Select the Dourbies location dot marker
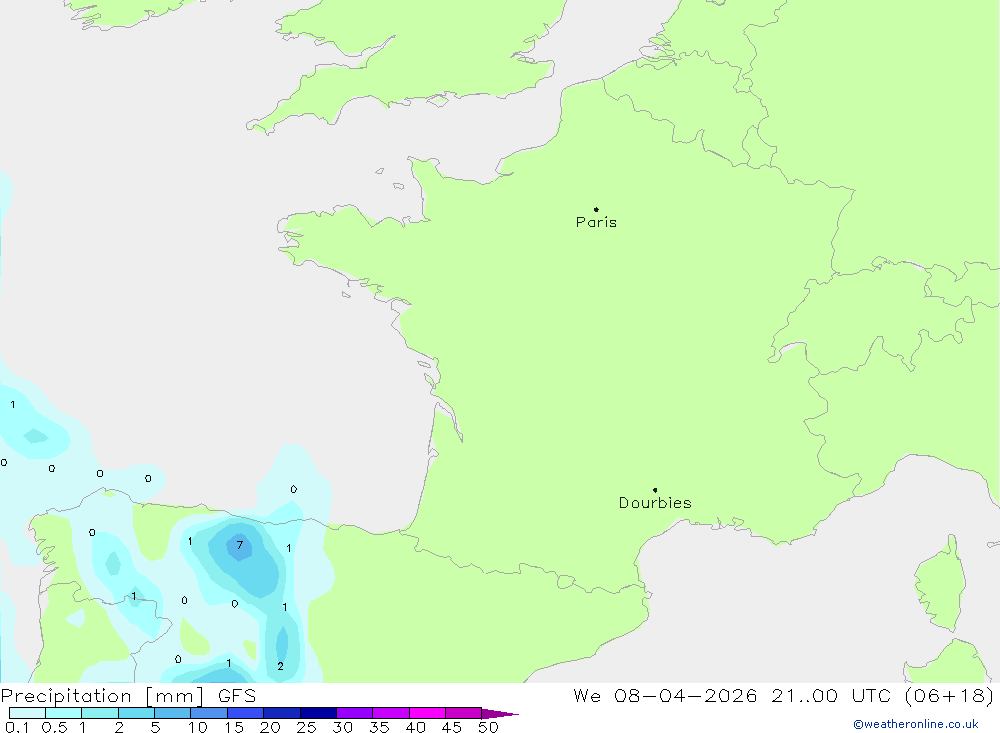 click(x=655, y=490)
